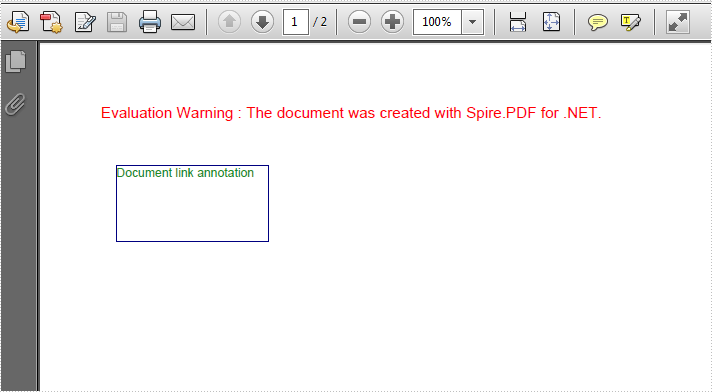Viewport: 712px width, 392px height.
Task: Zoom in with the plus button
Action: tap(392, 22)
